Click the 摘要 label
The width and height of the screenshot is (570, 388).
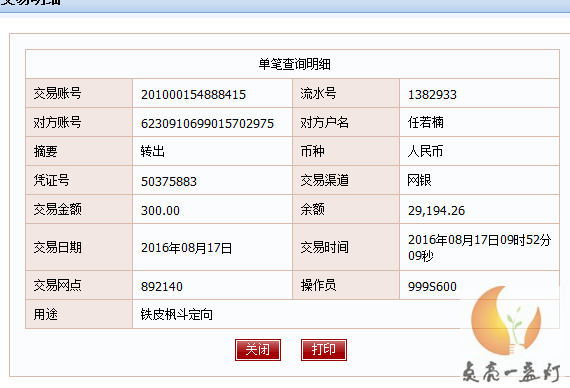coord(45,151)
